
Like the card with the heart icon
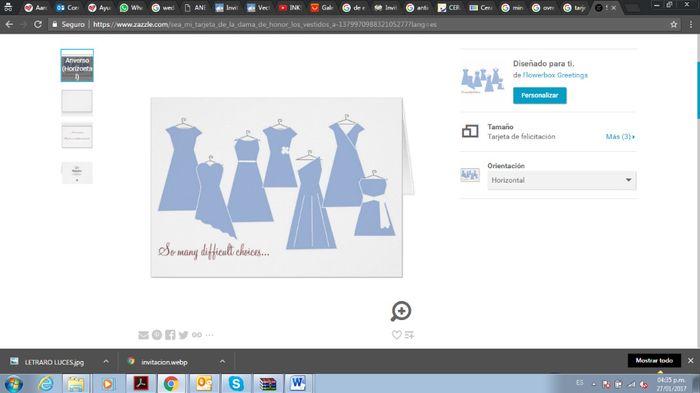(396, 334)
